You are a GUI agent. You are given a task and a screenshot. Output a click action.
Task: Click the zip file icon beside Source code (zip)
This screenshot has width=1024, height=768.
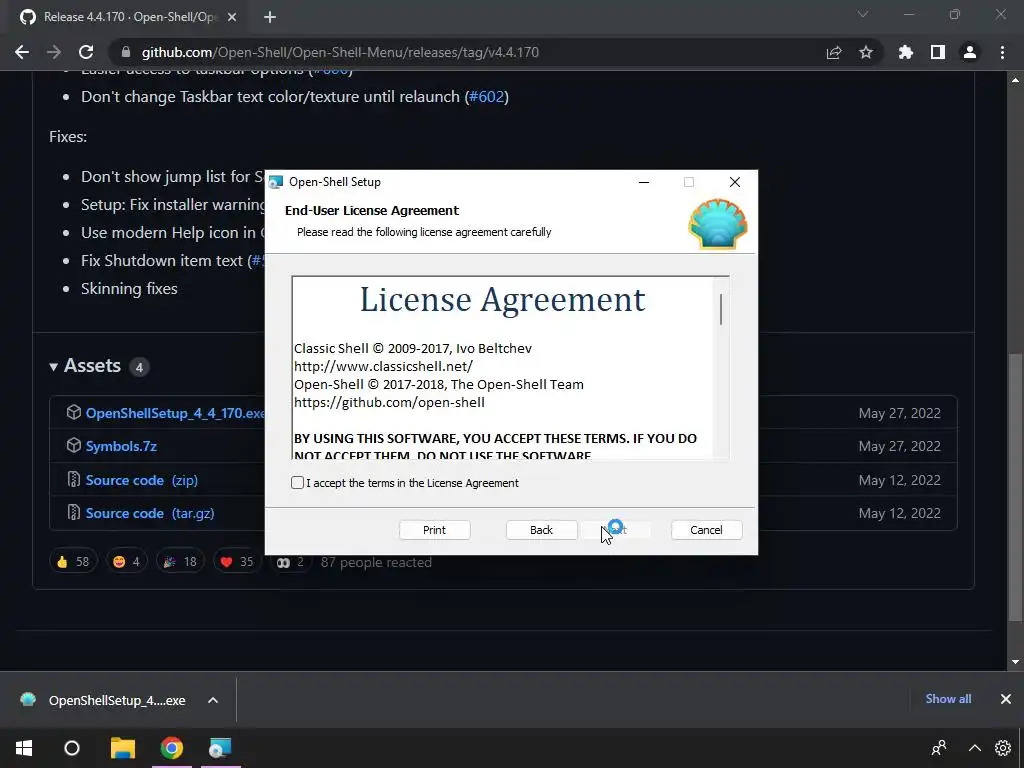click(x=74, y=479)
